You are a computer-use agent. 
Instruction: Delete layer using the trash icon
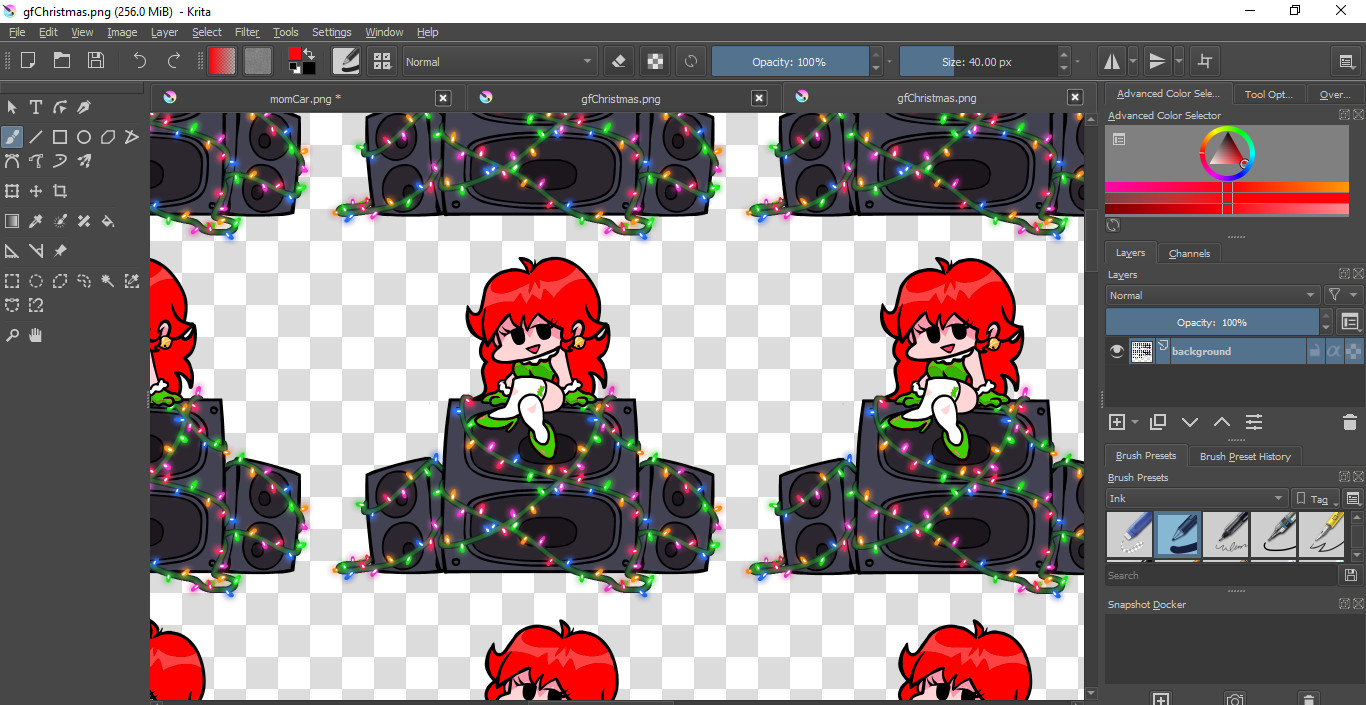point(1349,422)
